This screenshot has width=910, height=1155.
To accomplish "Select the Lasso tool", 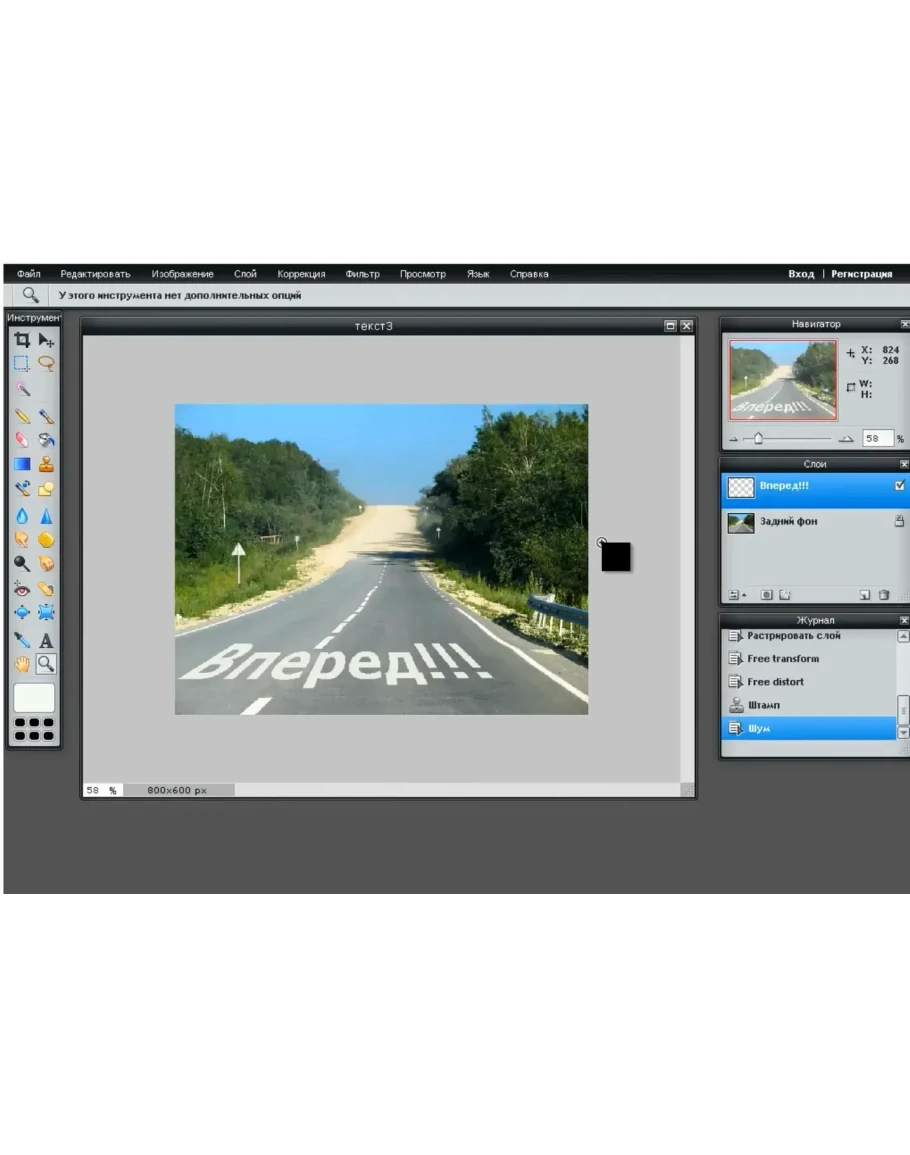I will [x=46, y=364].
